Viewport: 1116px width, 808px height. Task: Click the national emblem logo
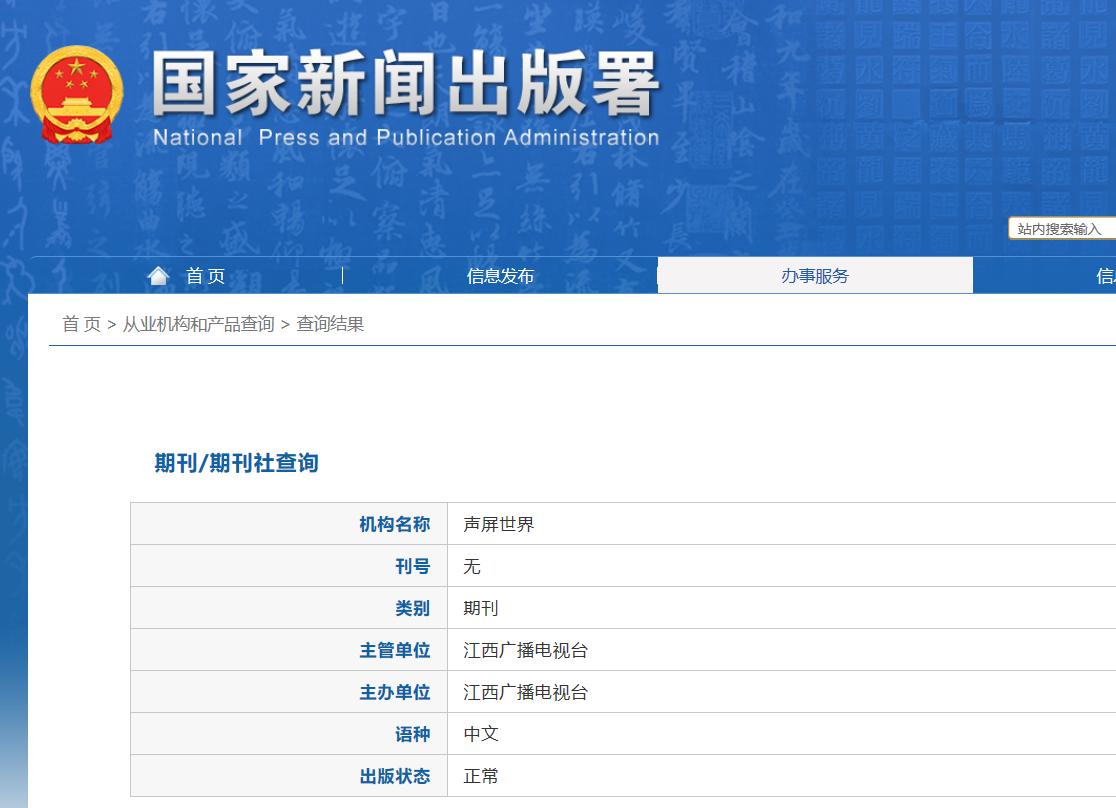click(77, 95)
